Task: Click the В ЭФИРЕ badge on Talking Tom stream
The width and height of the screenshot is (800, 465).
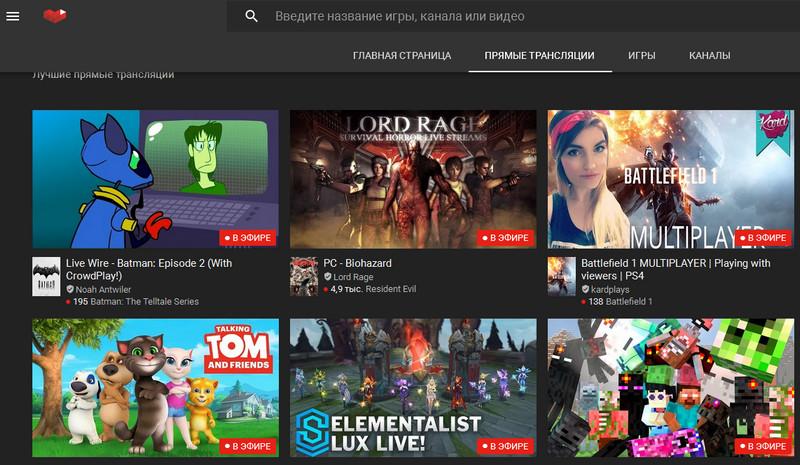Action: coord(248,446)
